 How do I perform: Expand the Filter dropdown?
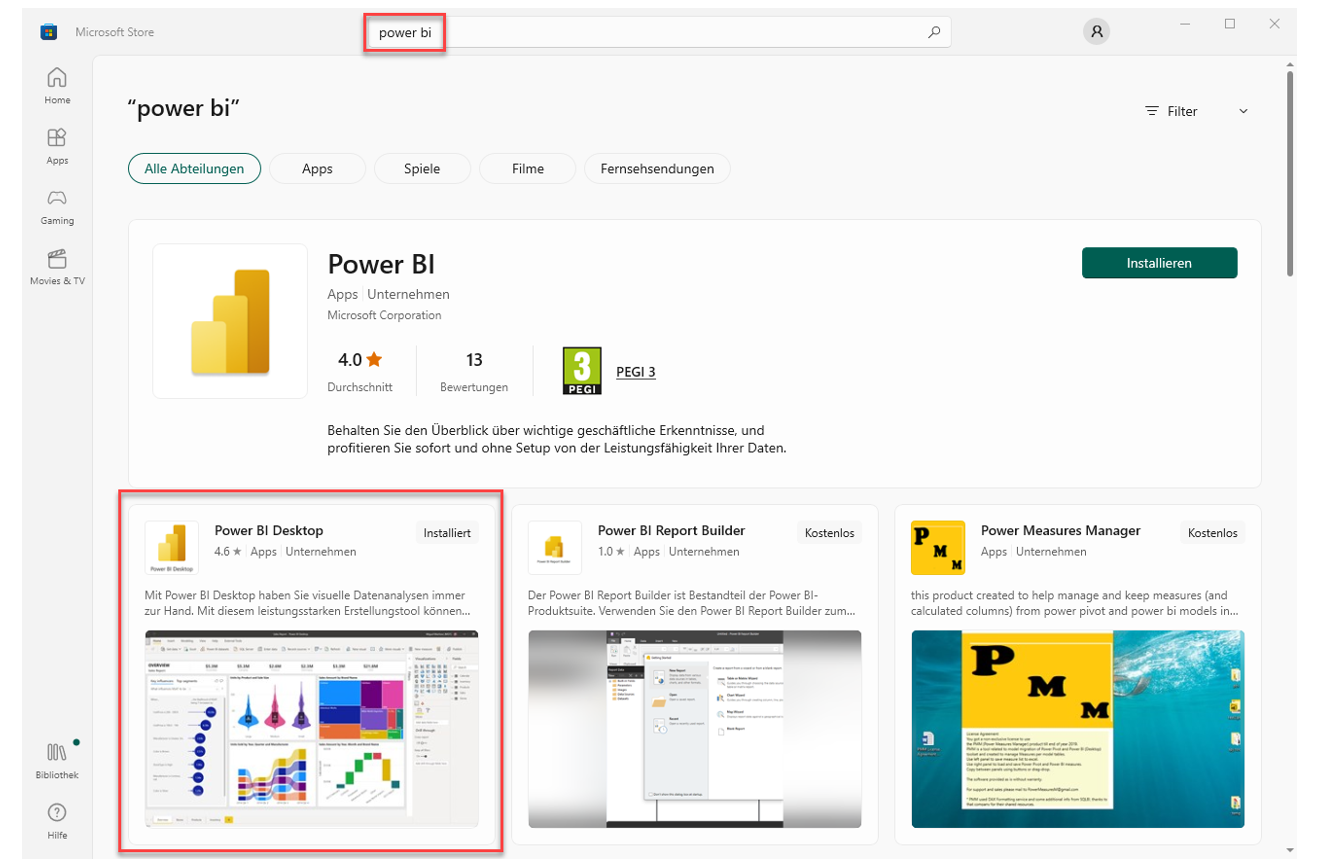(1197, 111)
